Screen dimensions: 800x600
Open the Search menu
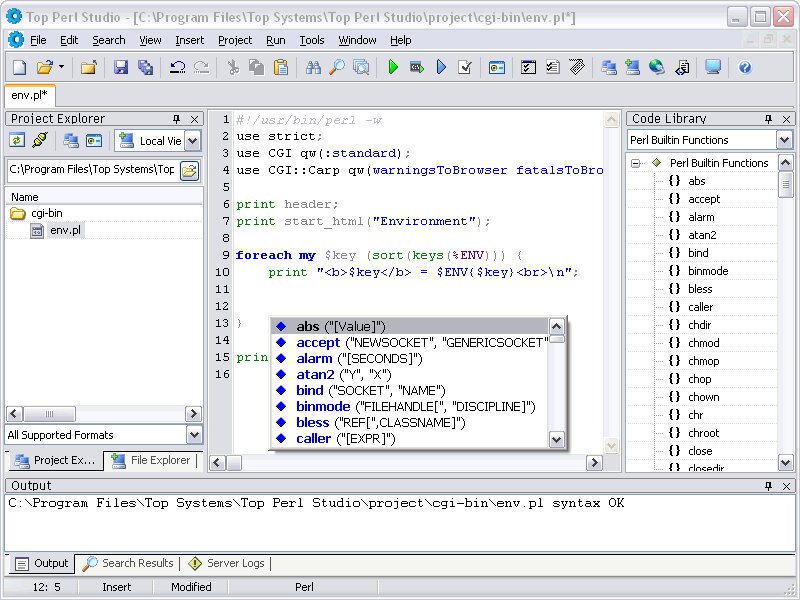[109, 40]
